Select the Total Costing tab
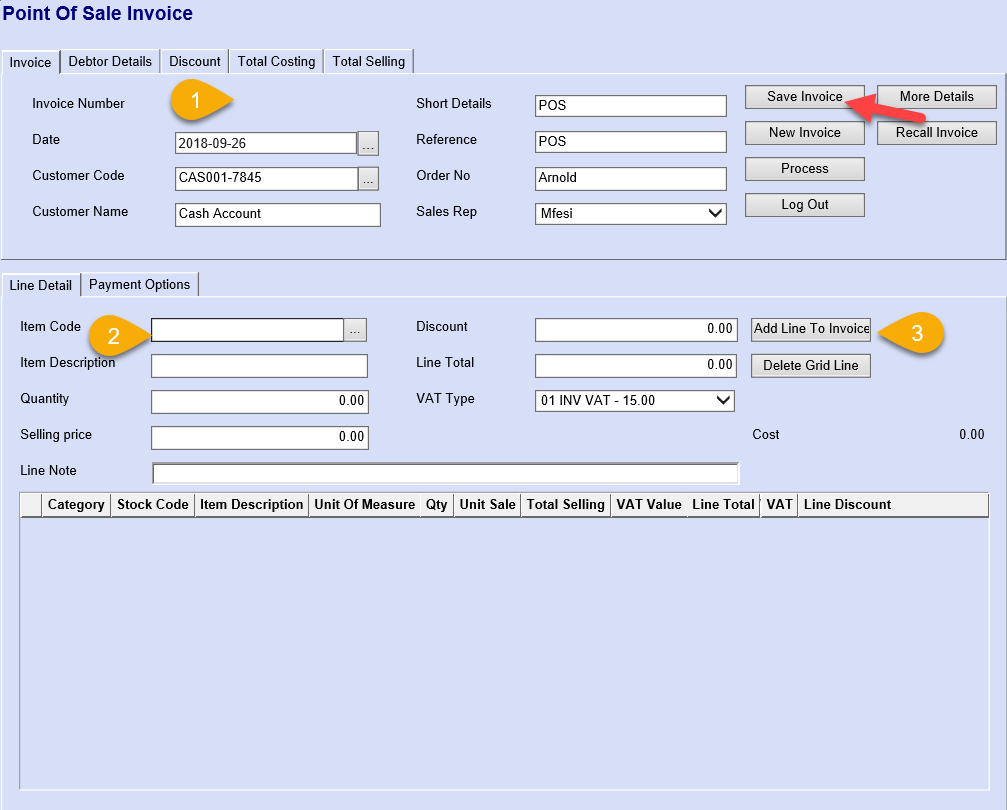The width and height of the screenshot is (1007, 810). [276, 62]
